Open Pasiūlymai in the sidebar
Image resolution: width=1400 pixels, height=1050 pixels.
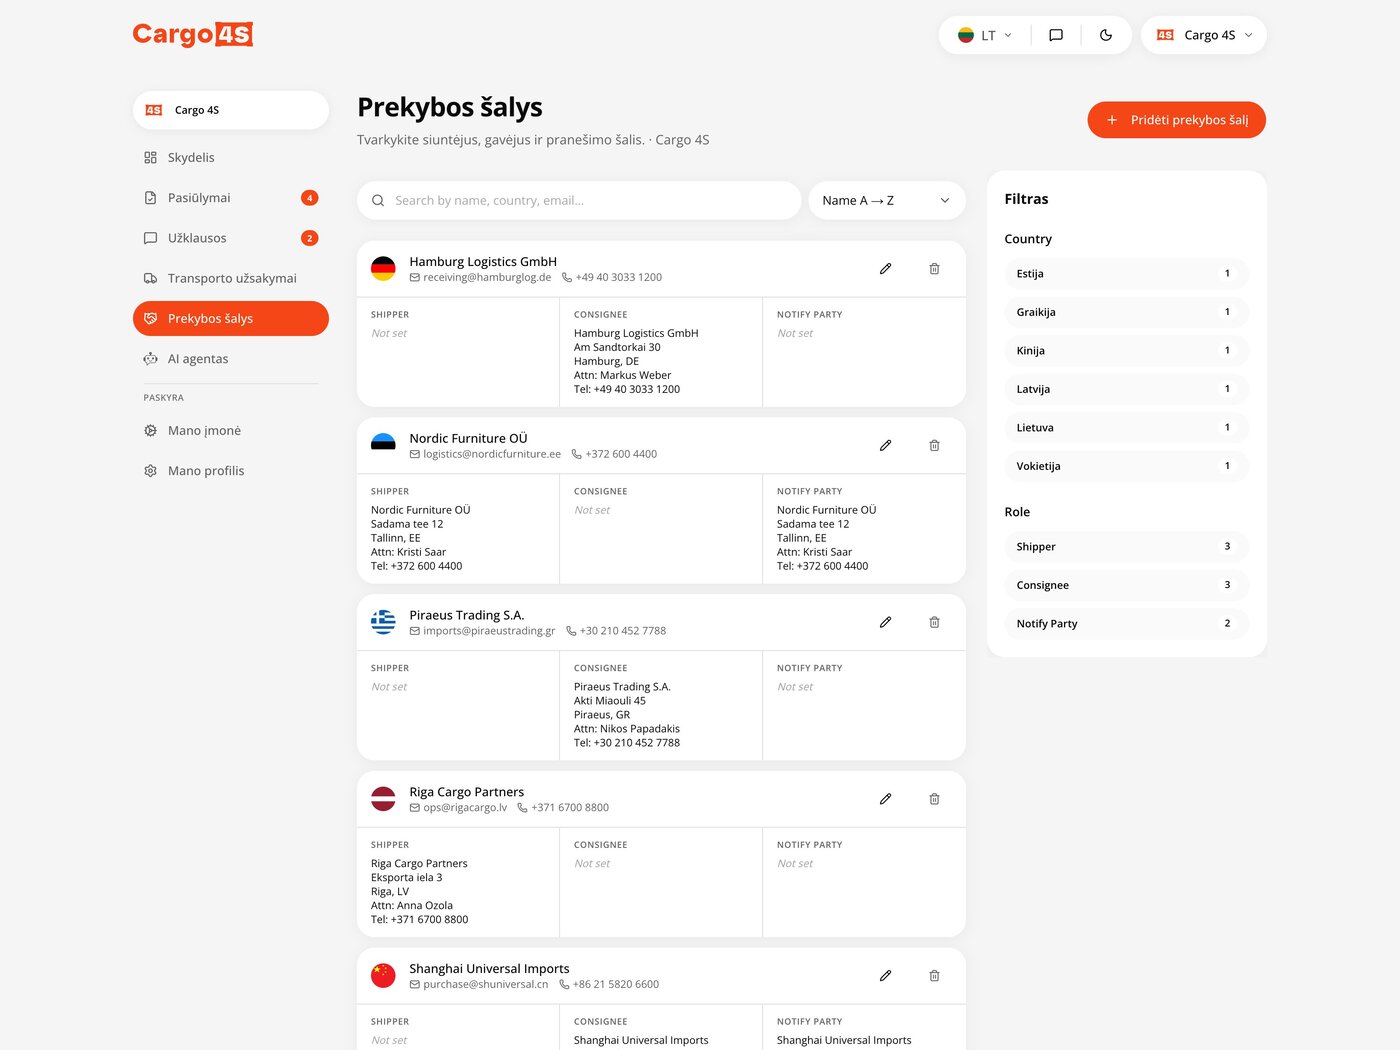click(x=231, y=198)
